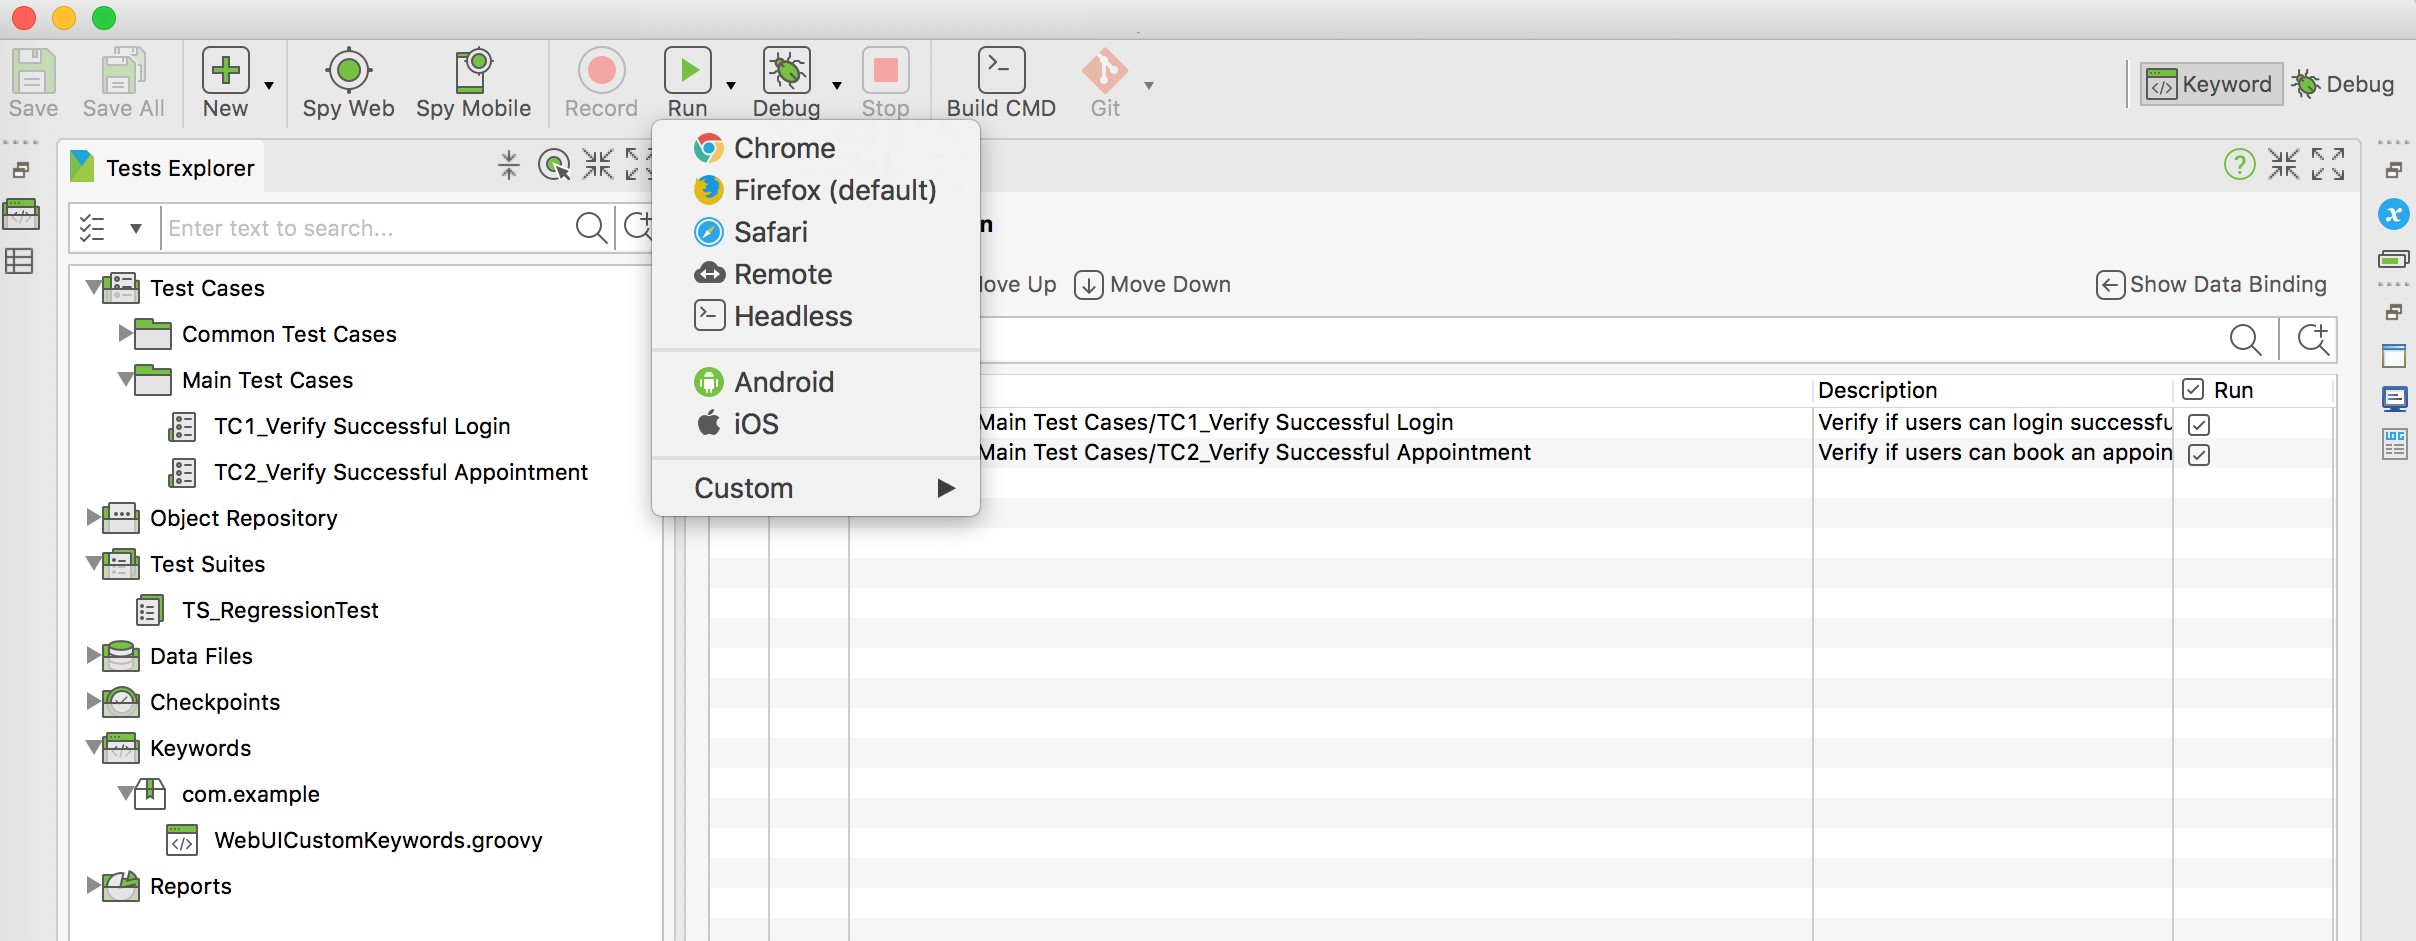
Task: Uncheck Run for TC2_Verify Successful Appointment row
Action: pos(2199,455)
